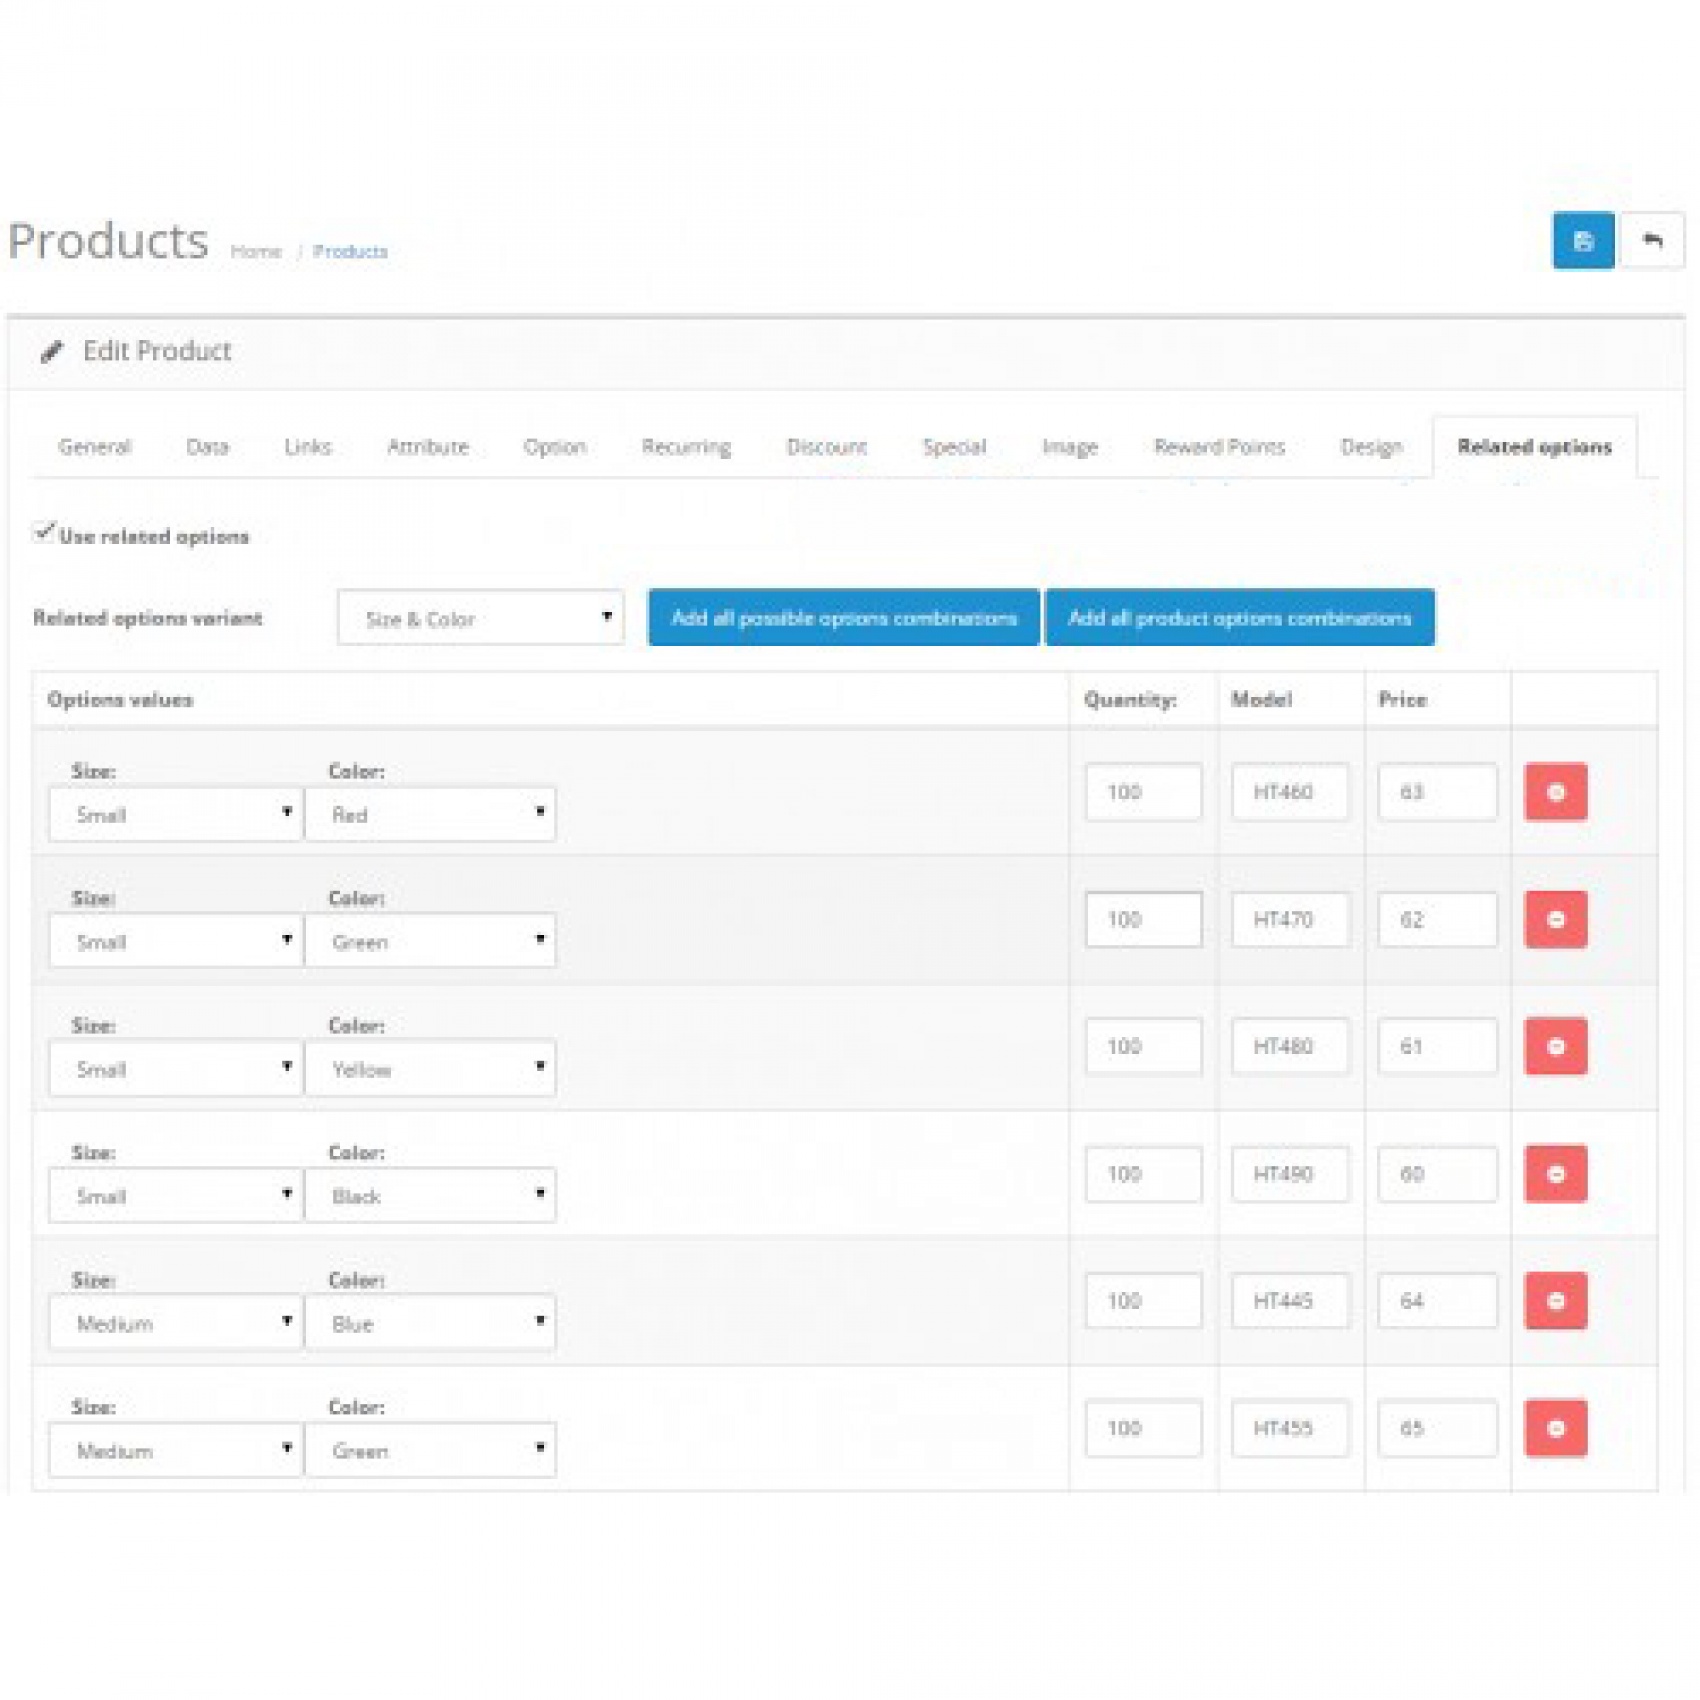Image resolution: width=1700 pixels, height=1700 pixels.
Task: Delete the HT490 Small Black row
Action: (x=1555, y=1174)
